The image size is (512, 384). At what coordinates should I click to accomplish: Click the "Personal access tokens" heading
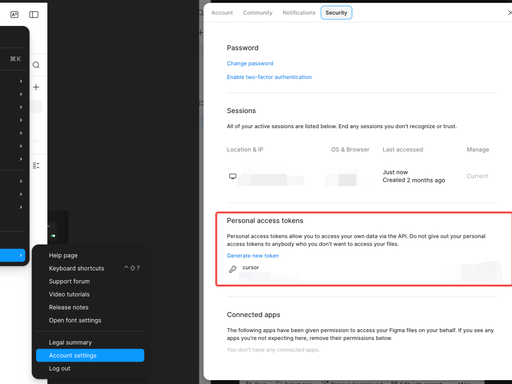[x=265, y=221]
